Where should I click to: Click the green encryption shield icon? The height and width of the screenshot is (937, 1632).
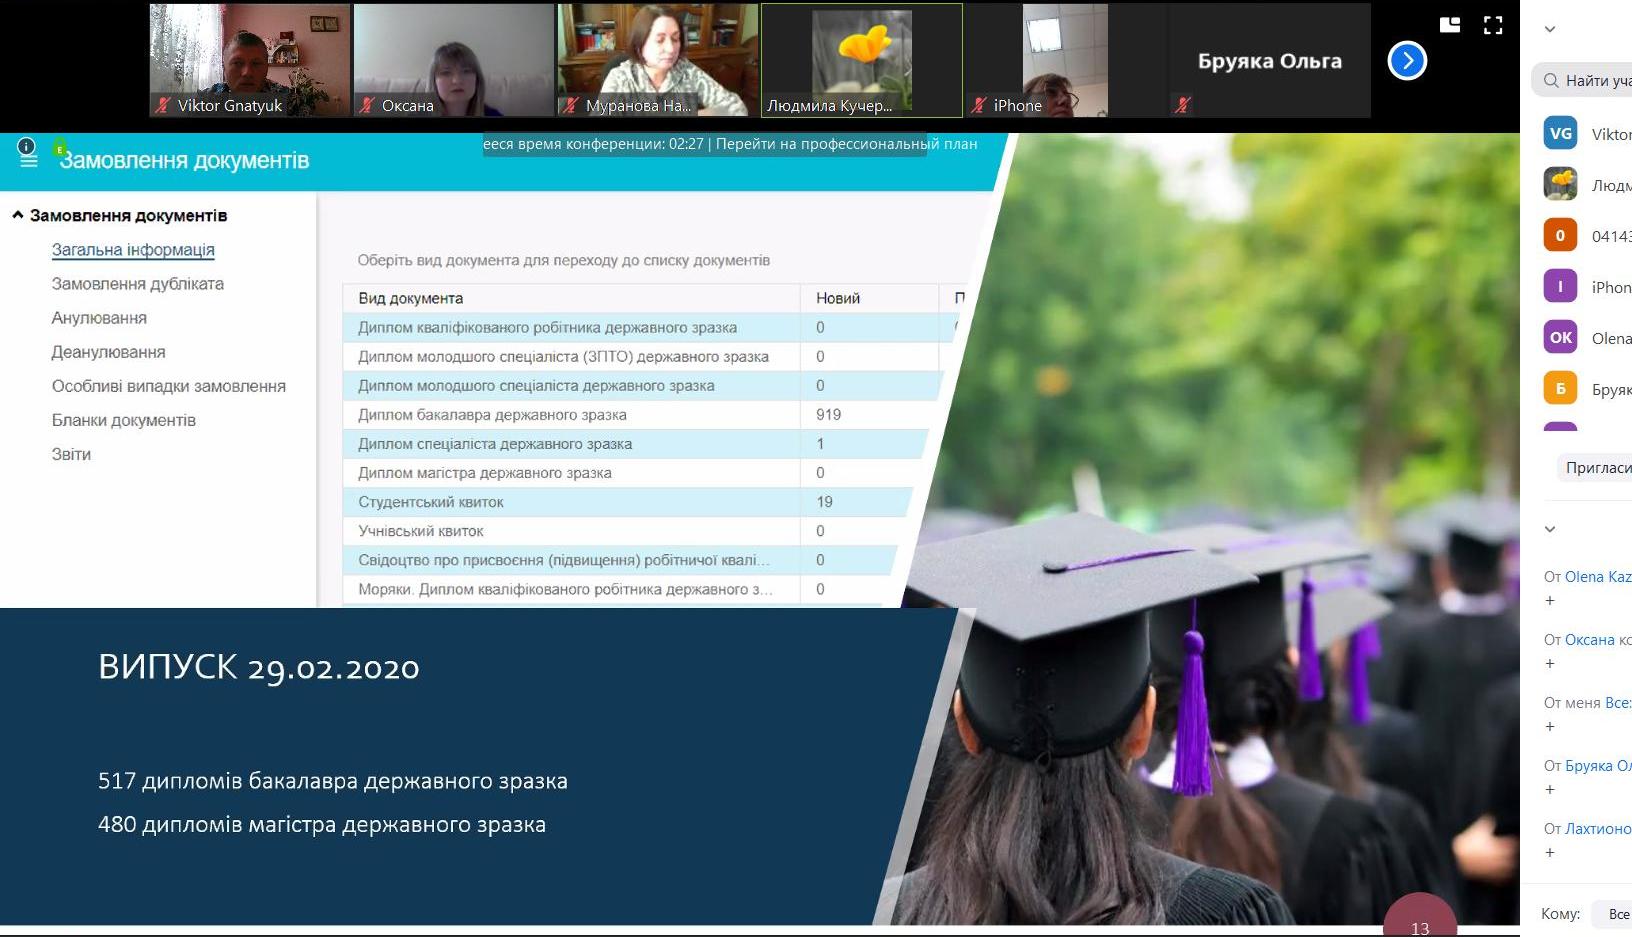click(x=60, y=148)
